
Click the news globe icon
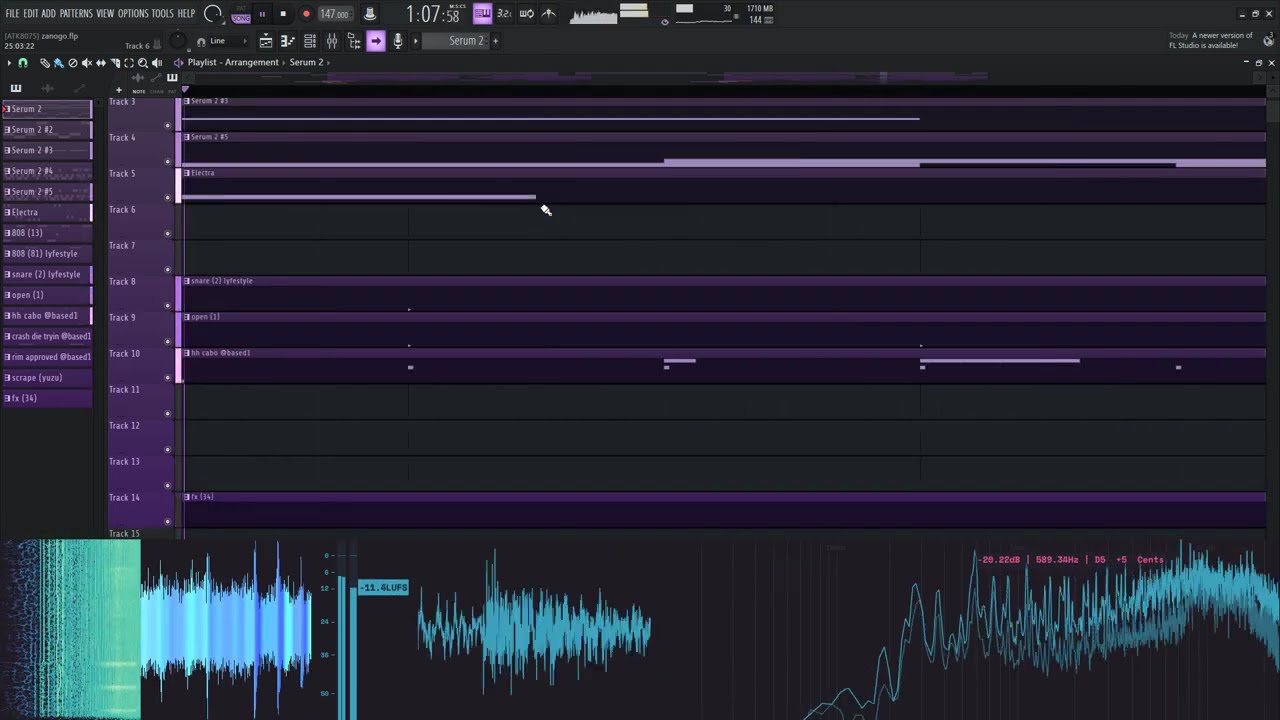[1268, 41]
